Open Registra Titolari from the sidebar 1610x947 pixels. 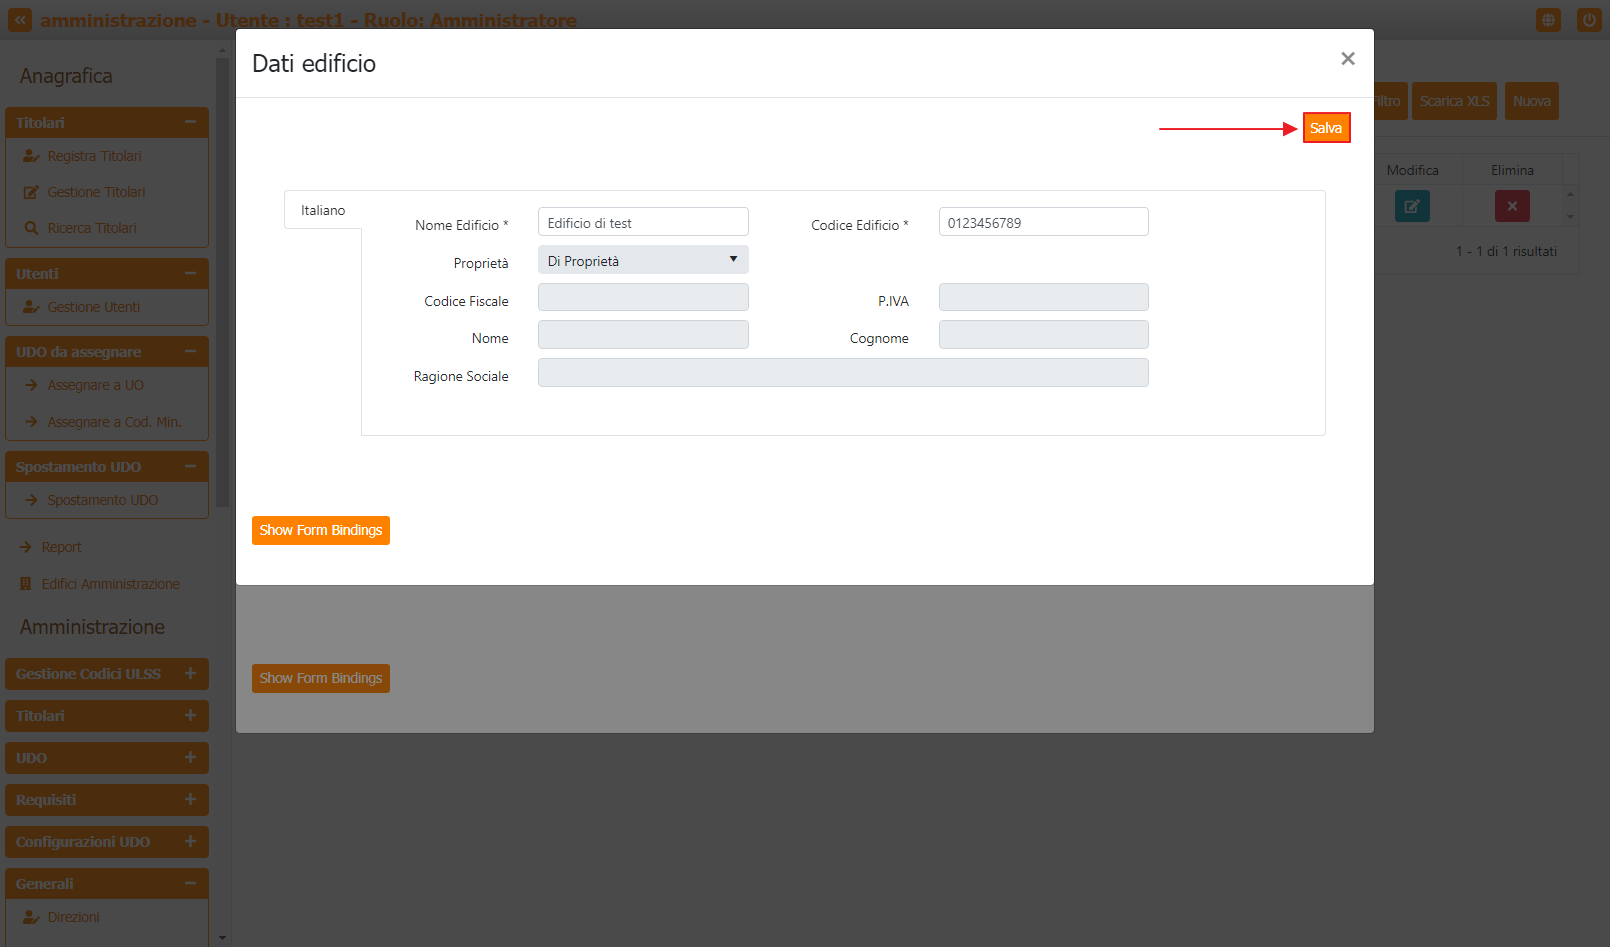point(94,156)
